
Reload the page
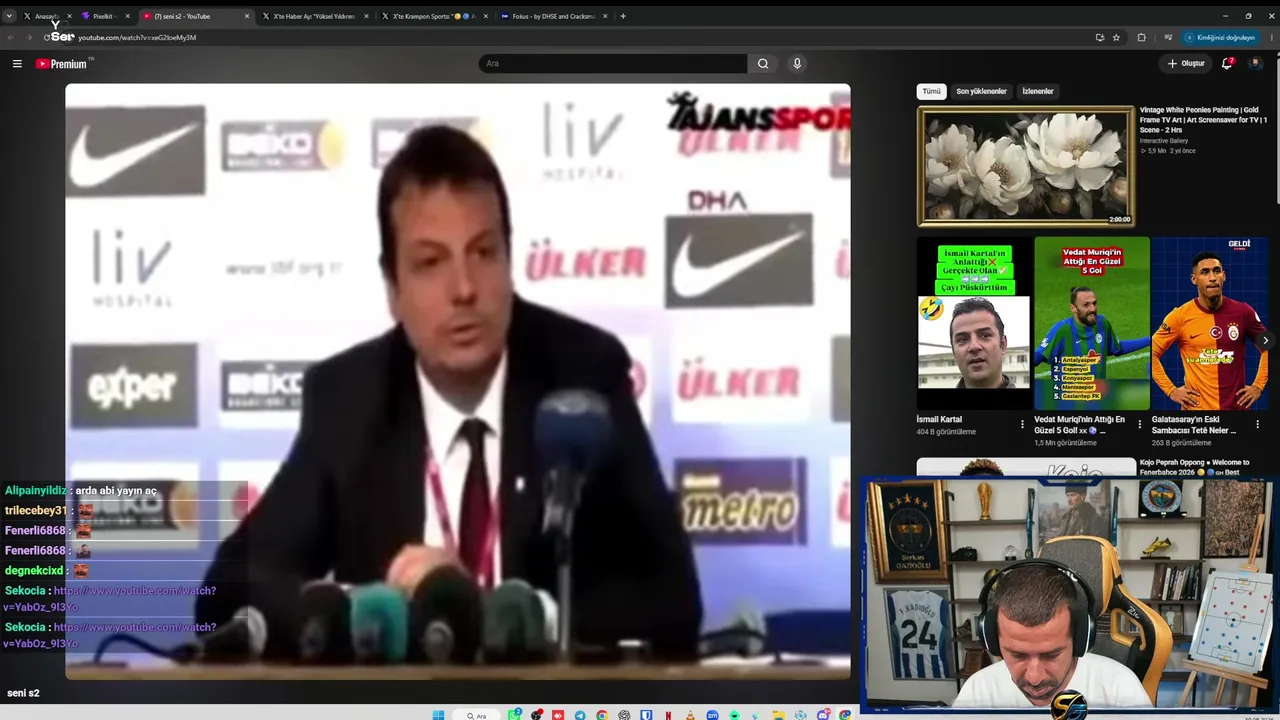pos(47,37)
